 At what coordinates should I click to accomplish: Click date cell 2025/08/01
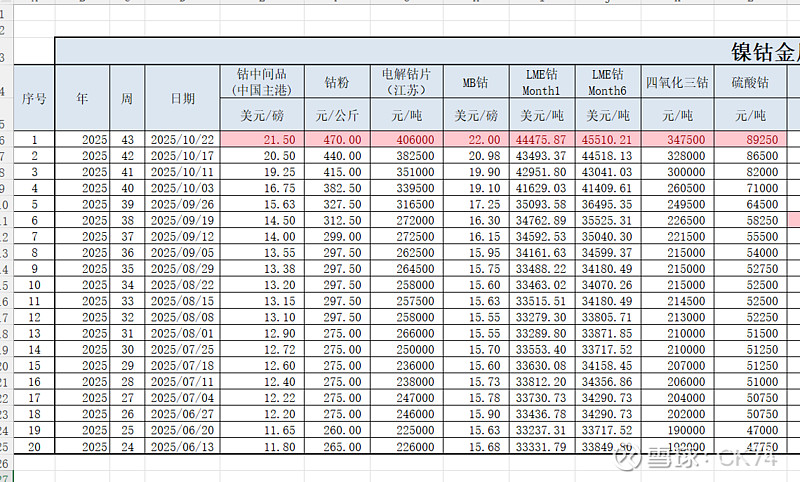[x=183, y=334]
